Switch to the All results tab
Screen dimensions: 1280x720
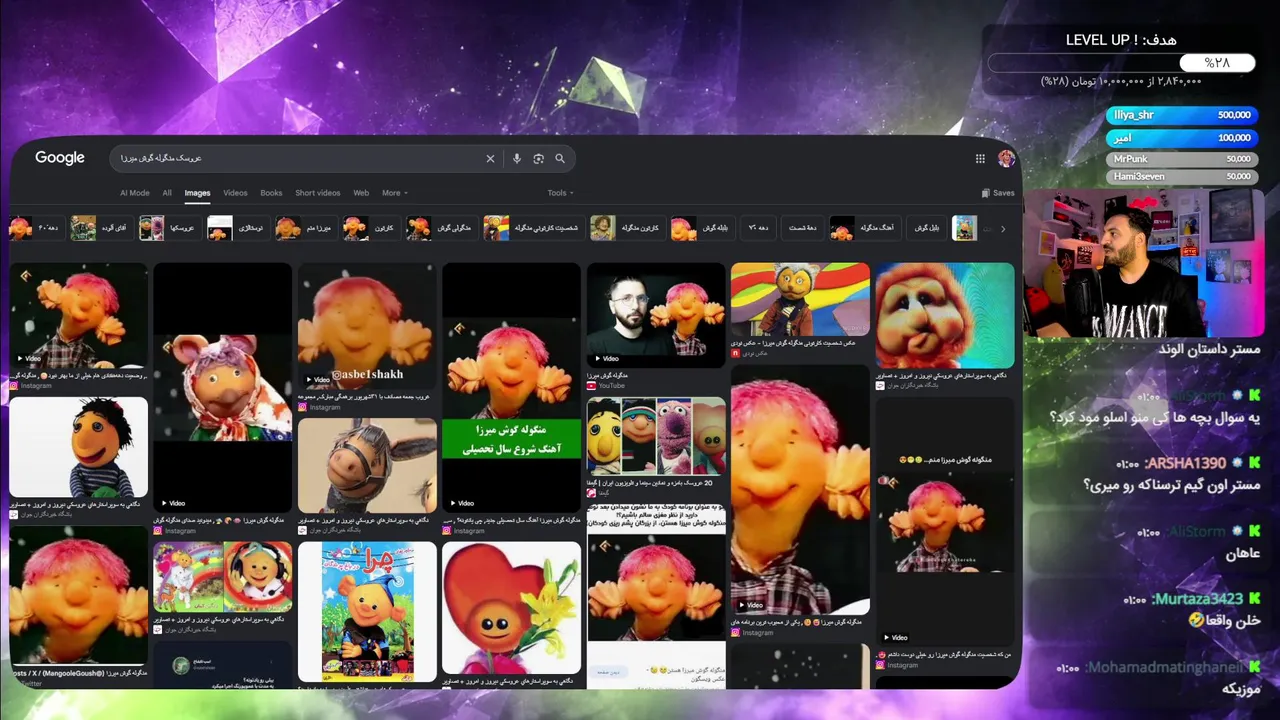[167, 193]
